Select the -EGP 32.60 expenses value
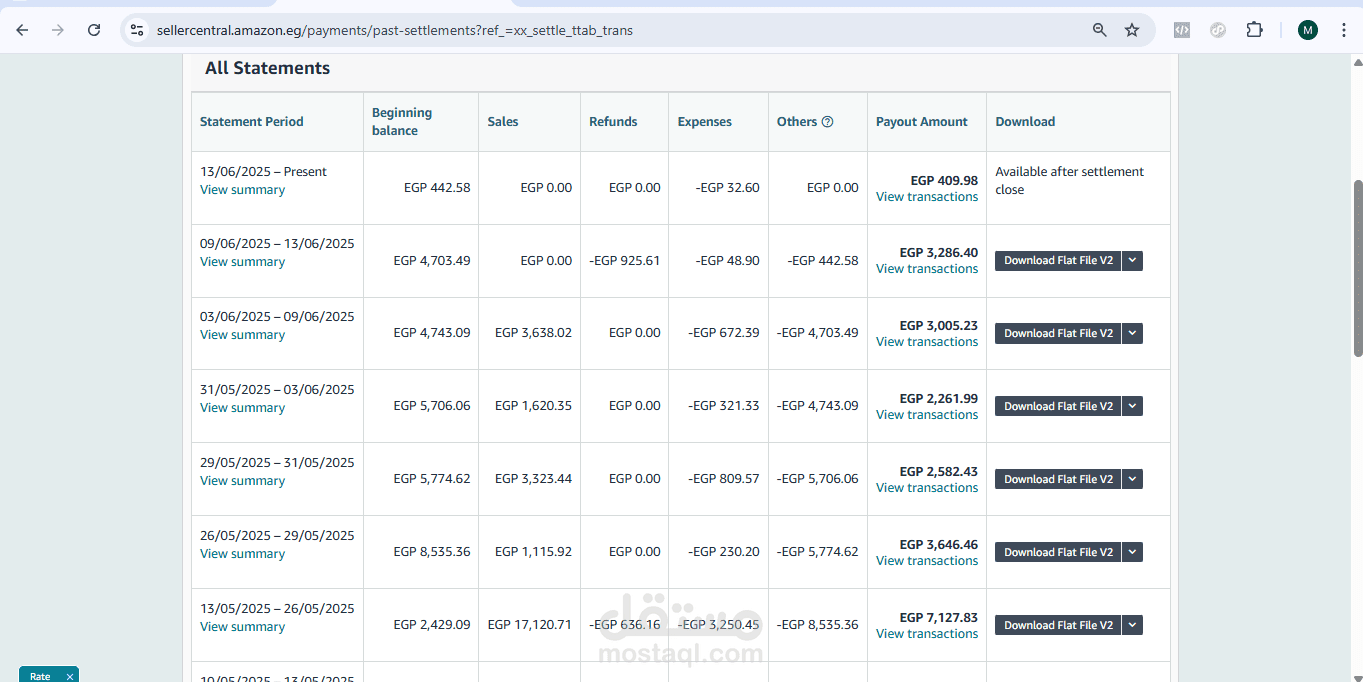The width and height of the screenshot is (1363, 682). tap(727, 188)
